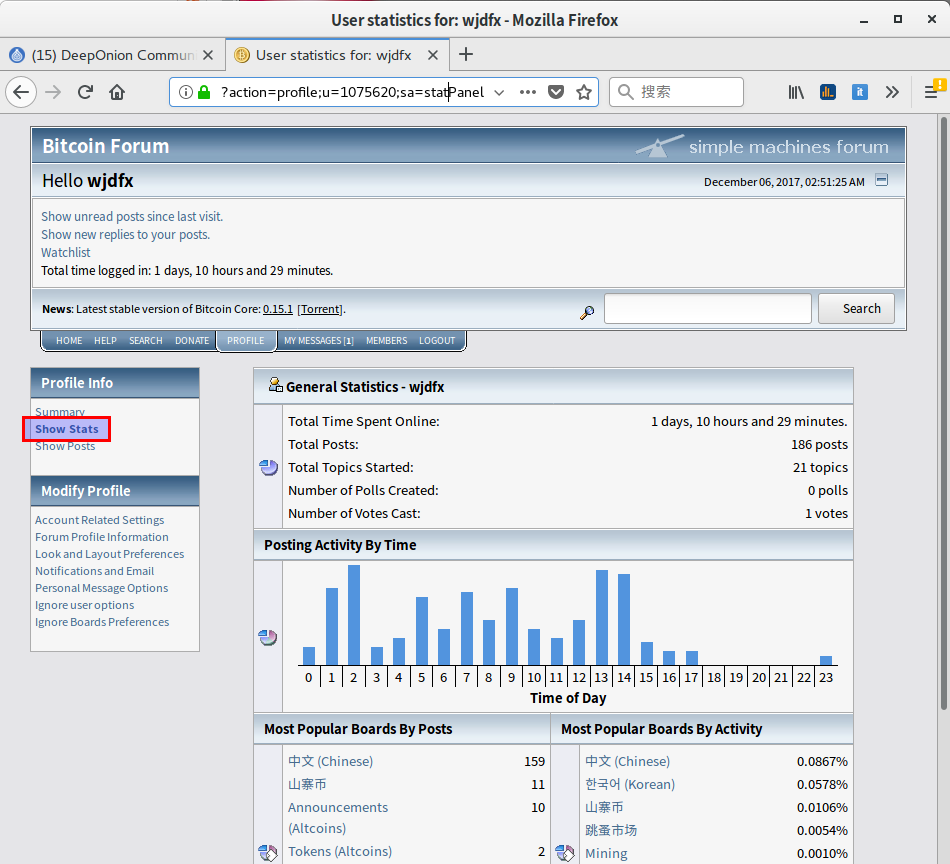This screenshot has height=864, width=950.
Task: Open Forum Profile Information
Action: [102, 537]
